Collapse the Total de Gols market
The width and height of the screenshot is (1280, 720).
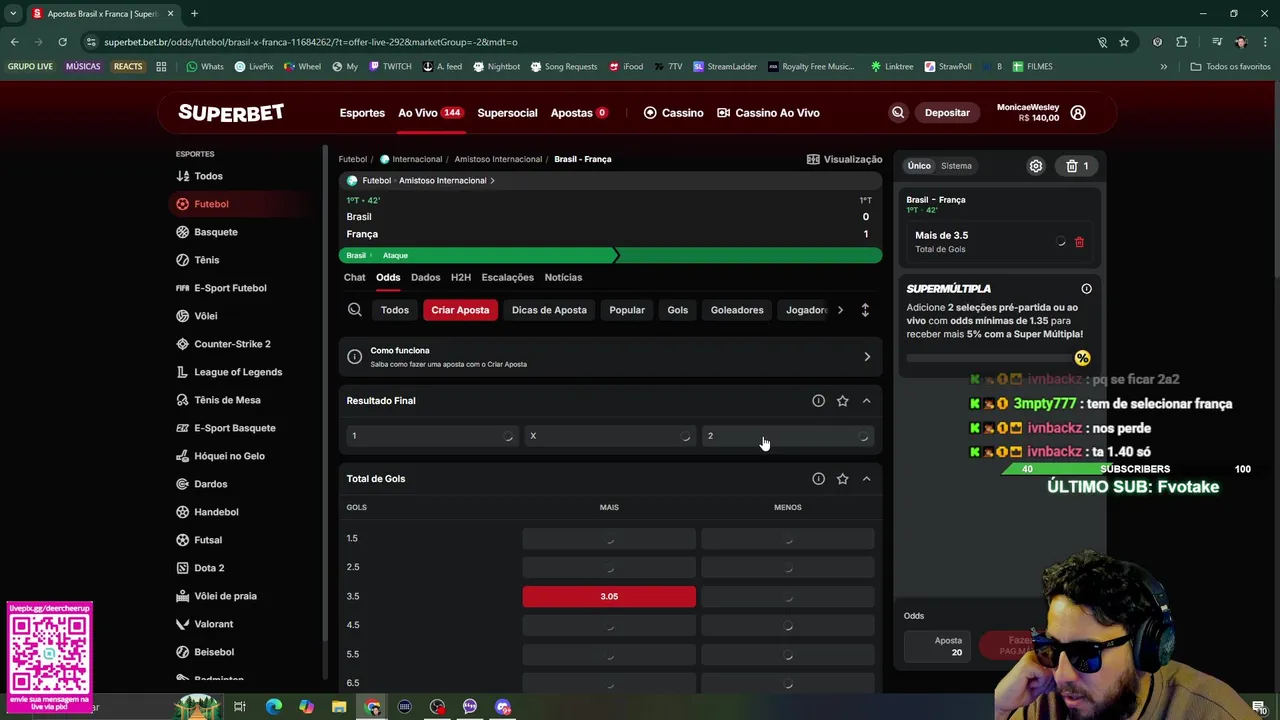tap(866, 479)
